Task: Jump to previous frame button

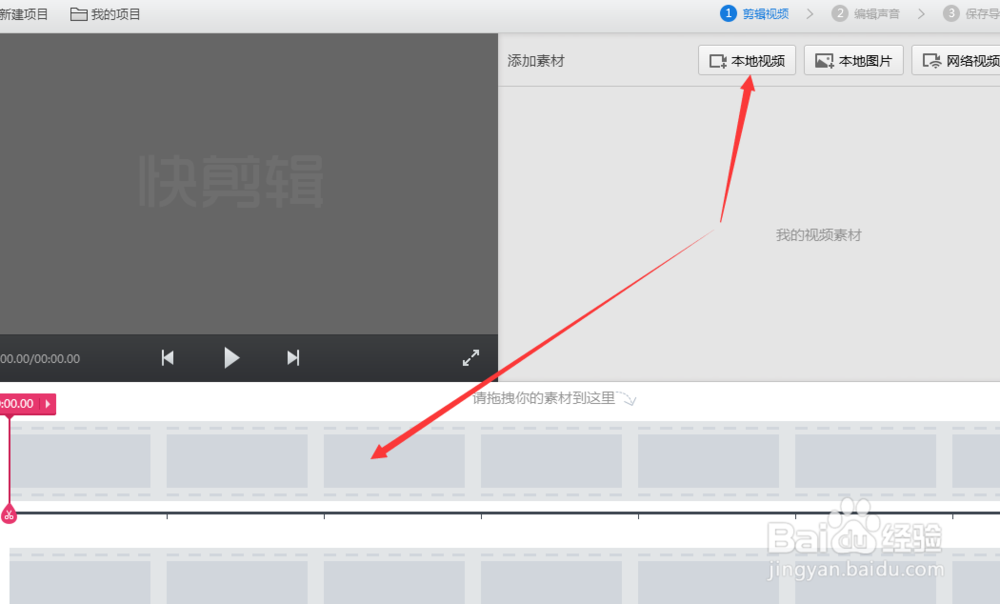Action: (168, 358)
